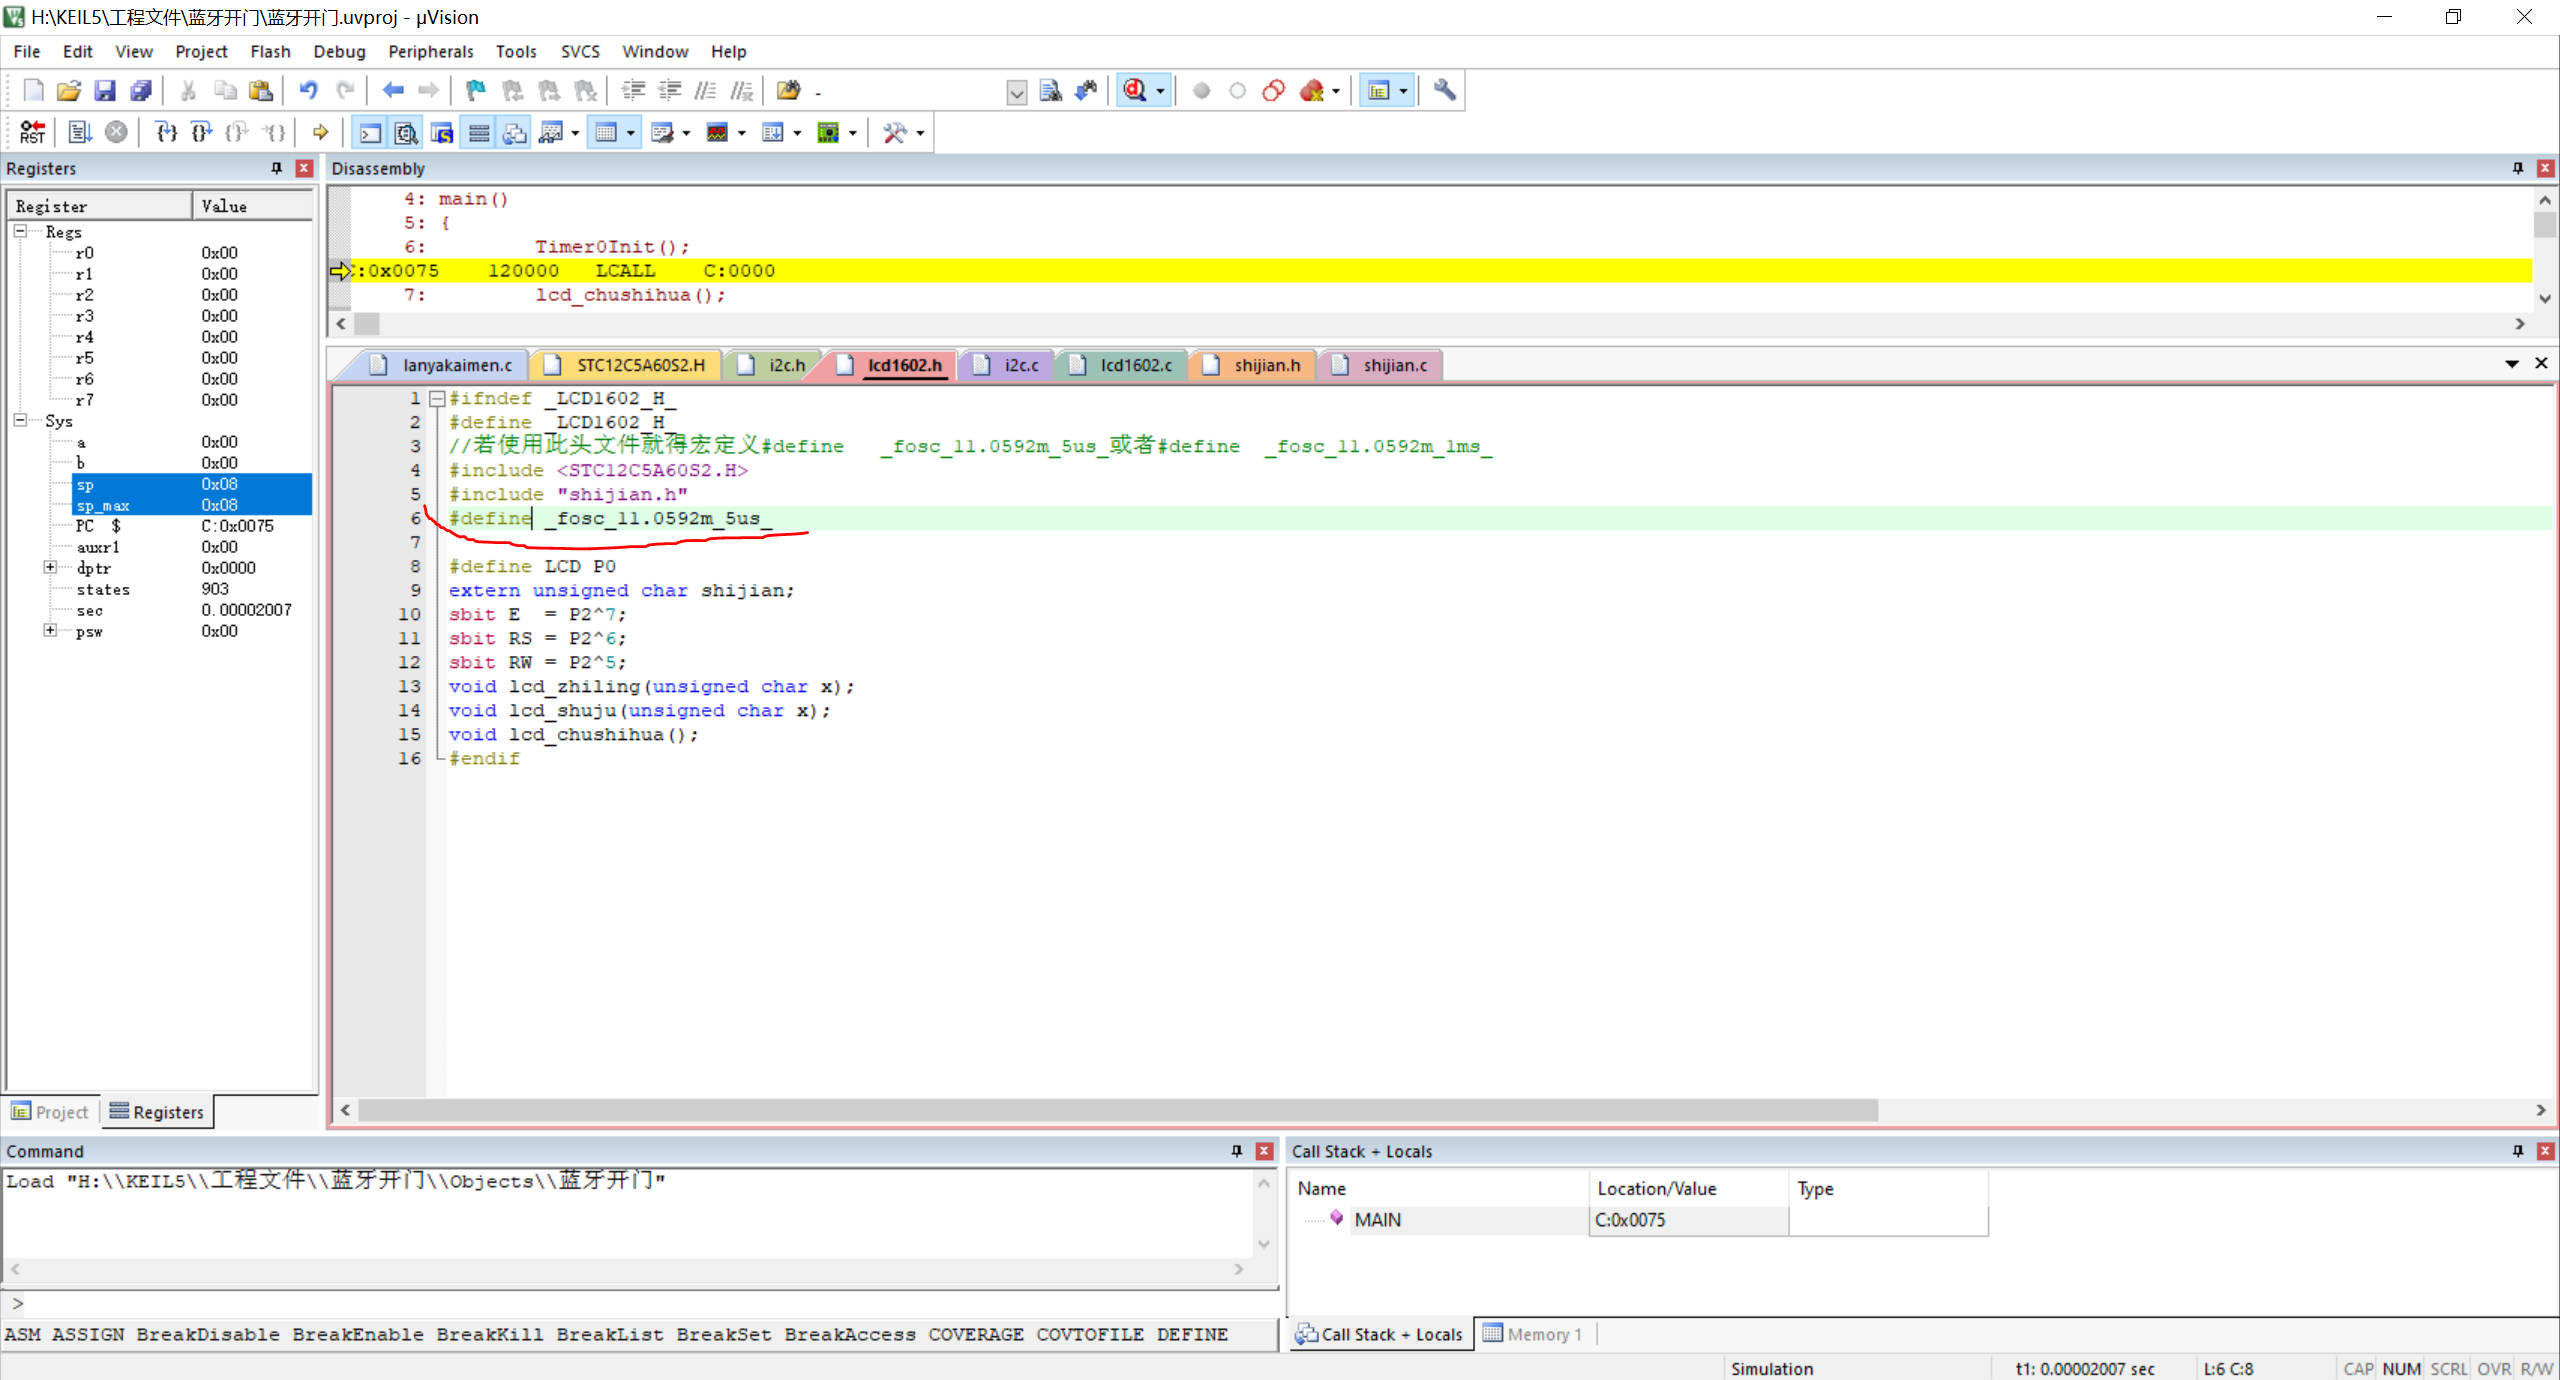Expand the psw register node

pyautogui.click(x=50, y=630)
